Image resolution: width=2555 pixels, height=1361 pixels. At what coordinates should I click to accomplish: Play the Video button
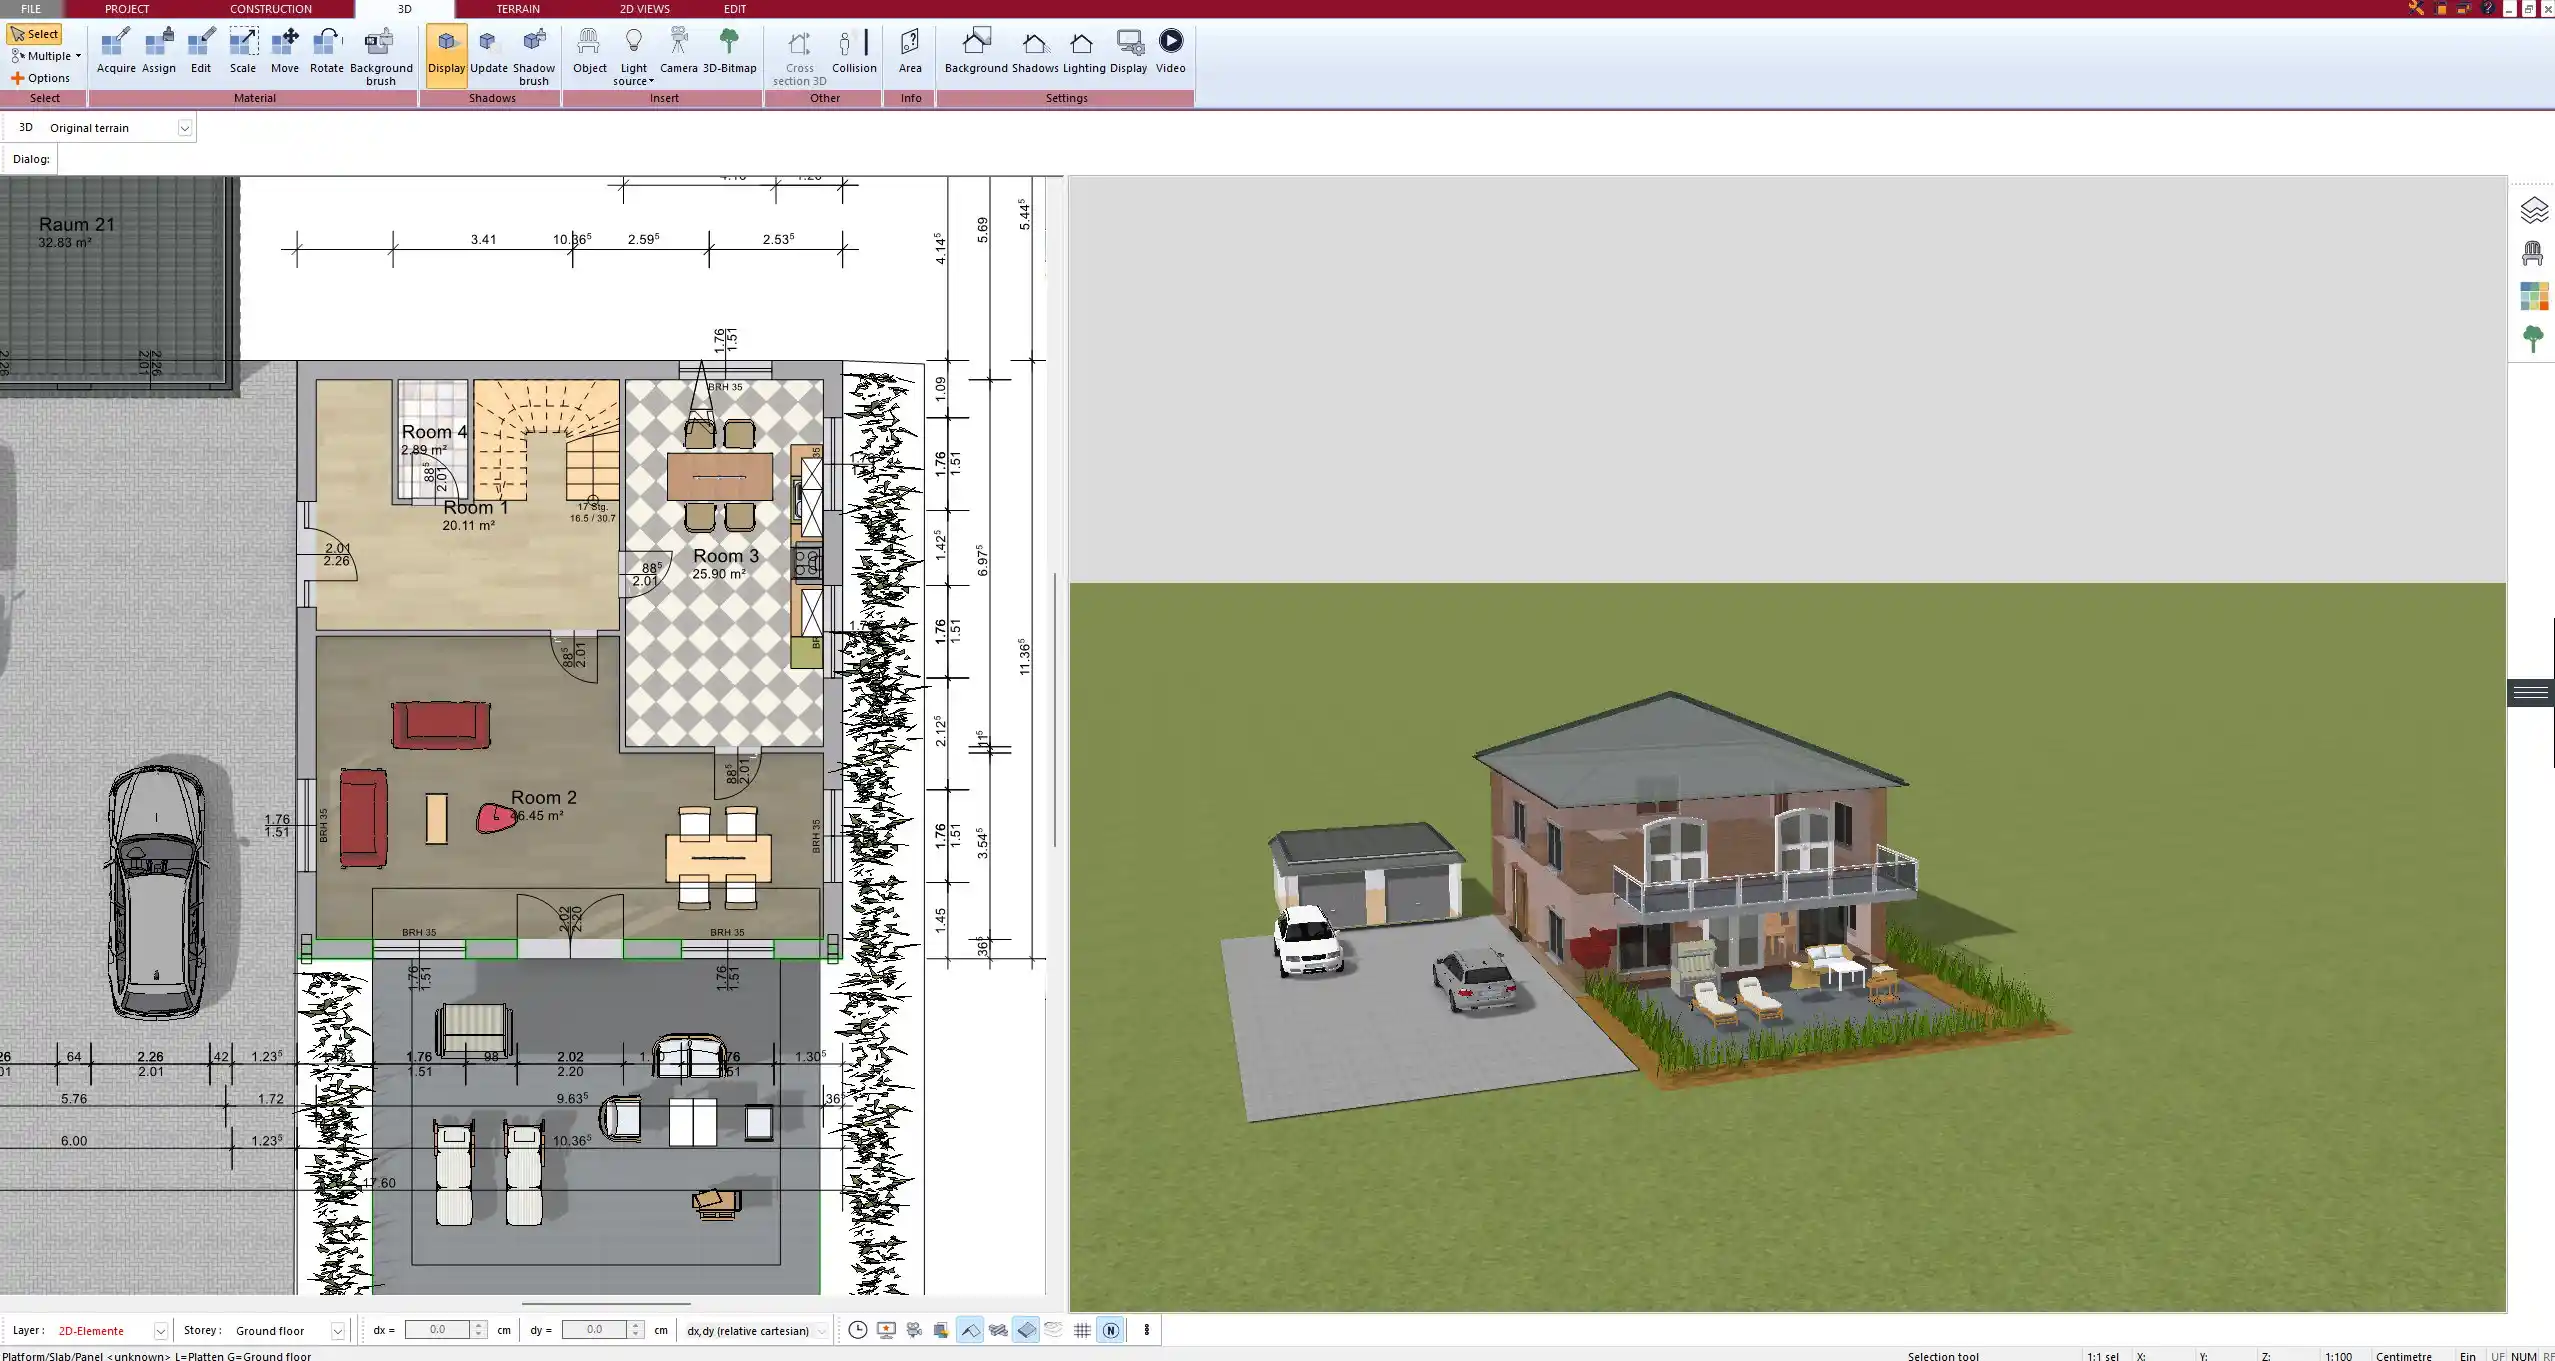pyautogui.click(x=1170, y=51)
